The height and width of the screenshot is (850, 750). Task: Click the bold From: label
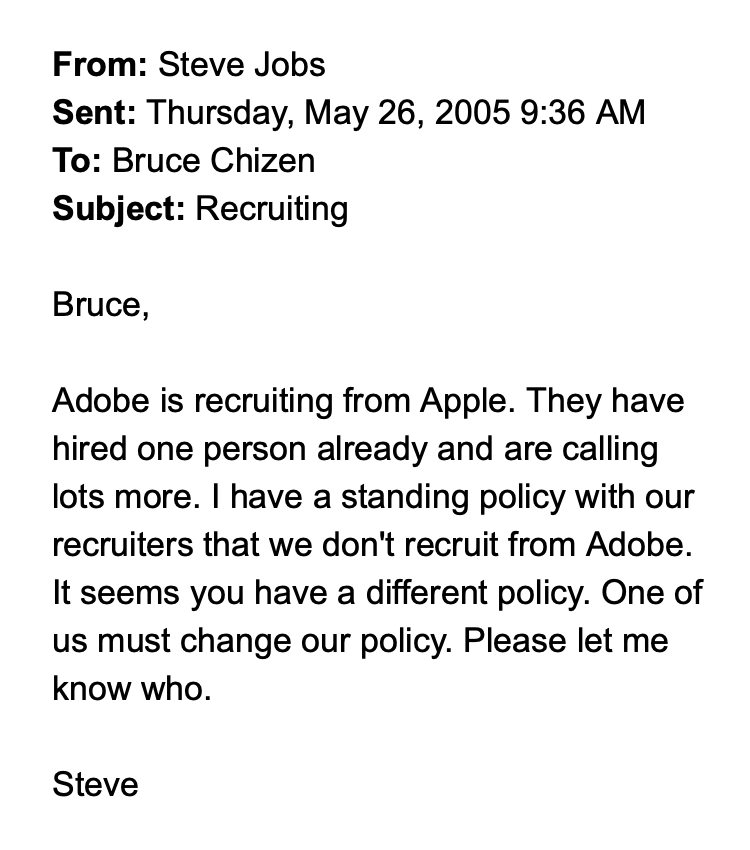pos(100,65)
